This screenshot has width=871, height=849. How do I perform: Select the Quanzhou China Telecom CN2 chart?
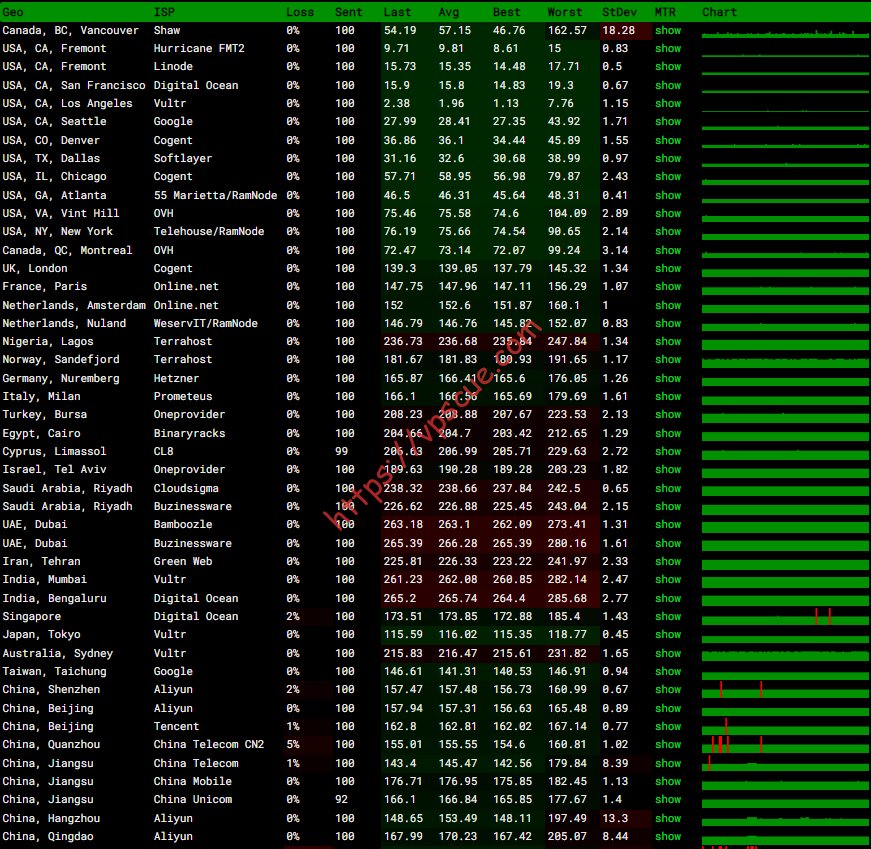[x=785, y=745]
